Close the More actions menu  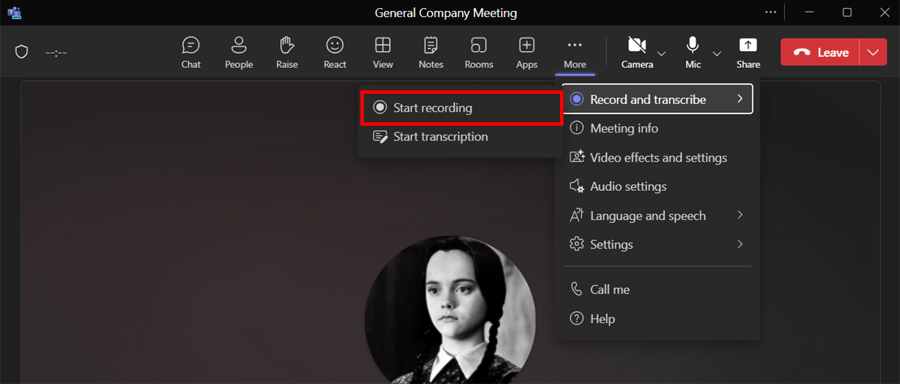[x=575, y=52]
